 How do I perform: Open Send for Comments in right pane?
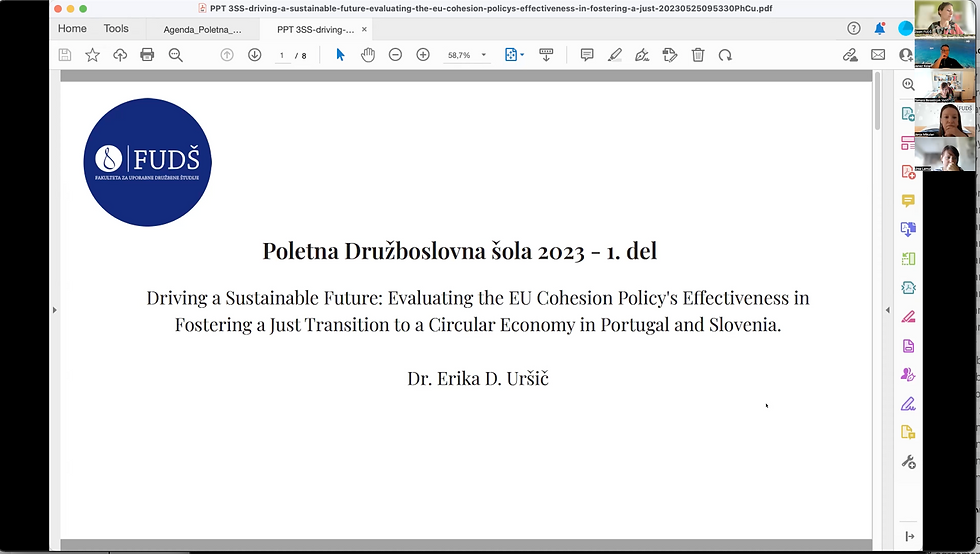point(908,433)
